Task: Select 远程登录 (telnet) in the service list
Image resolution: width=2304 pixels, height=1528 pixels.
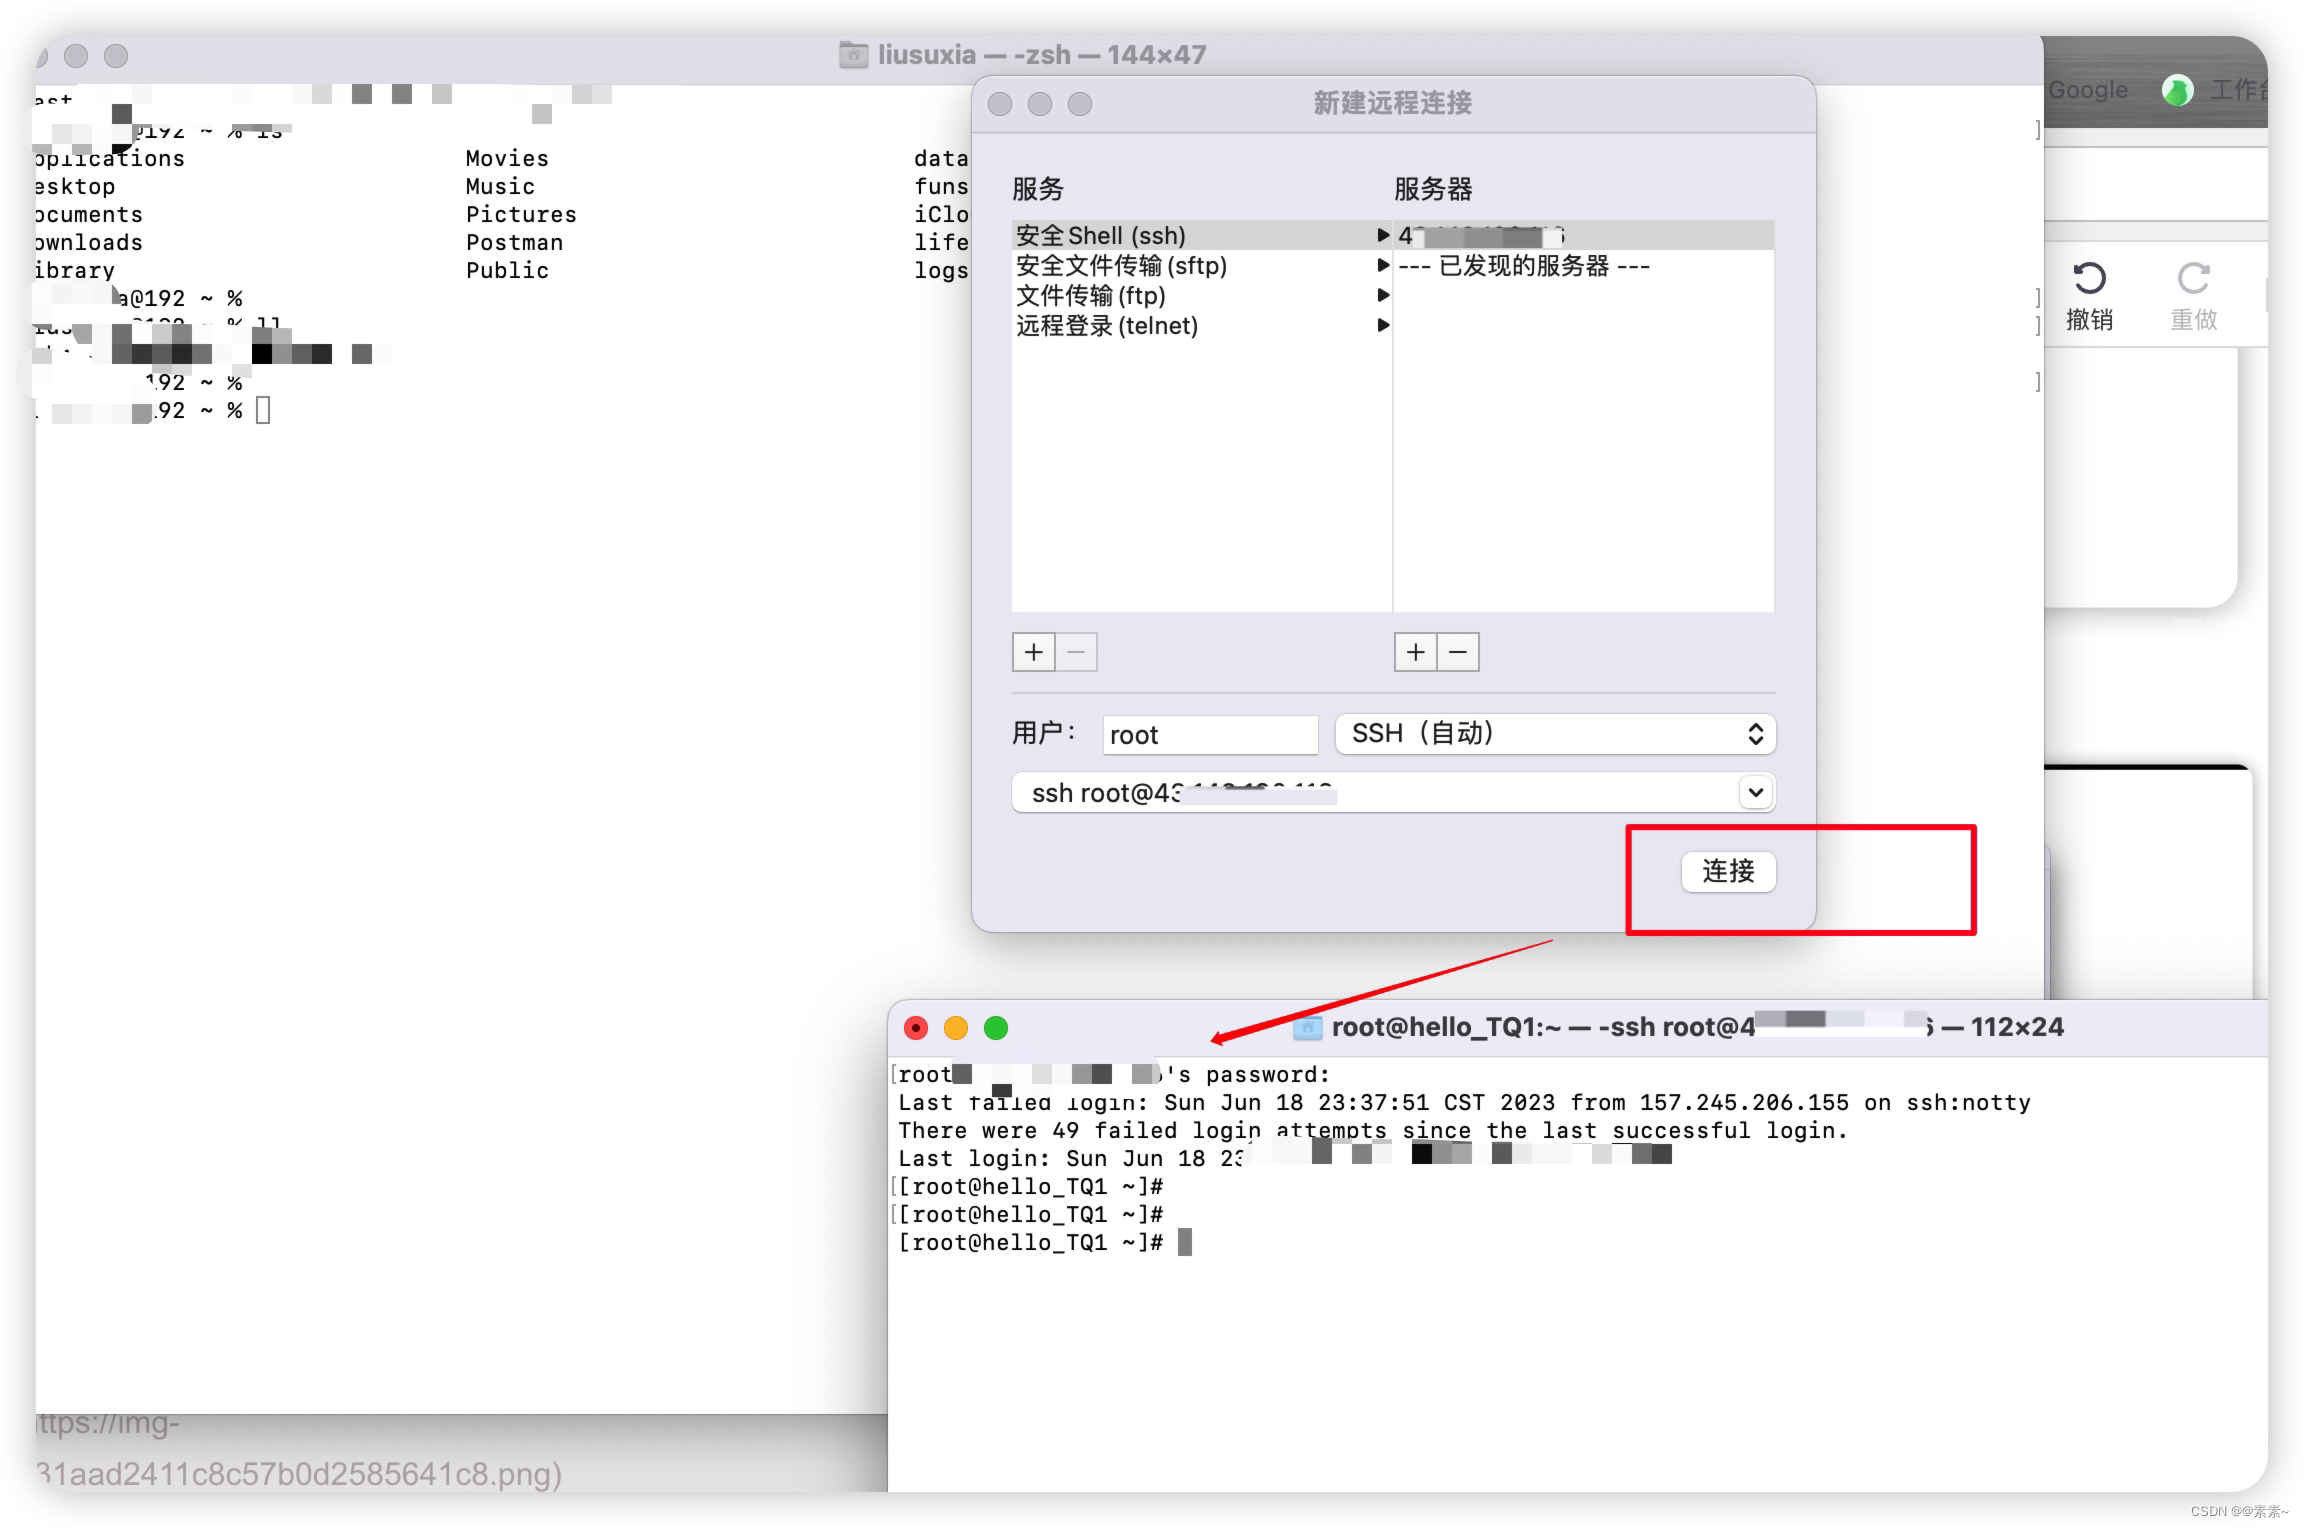Action: pyautogui.click(x=1107, y=325)
